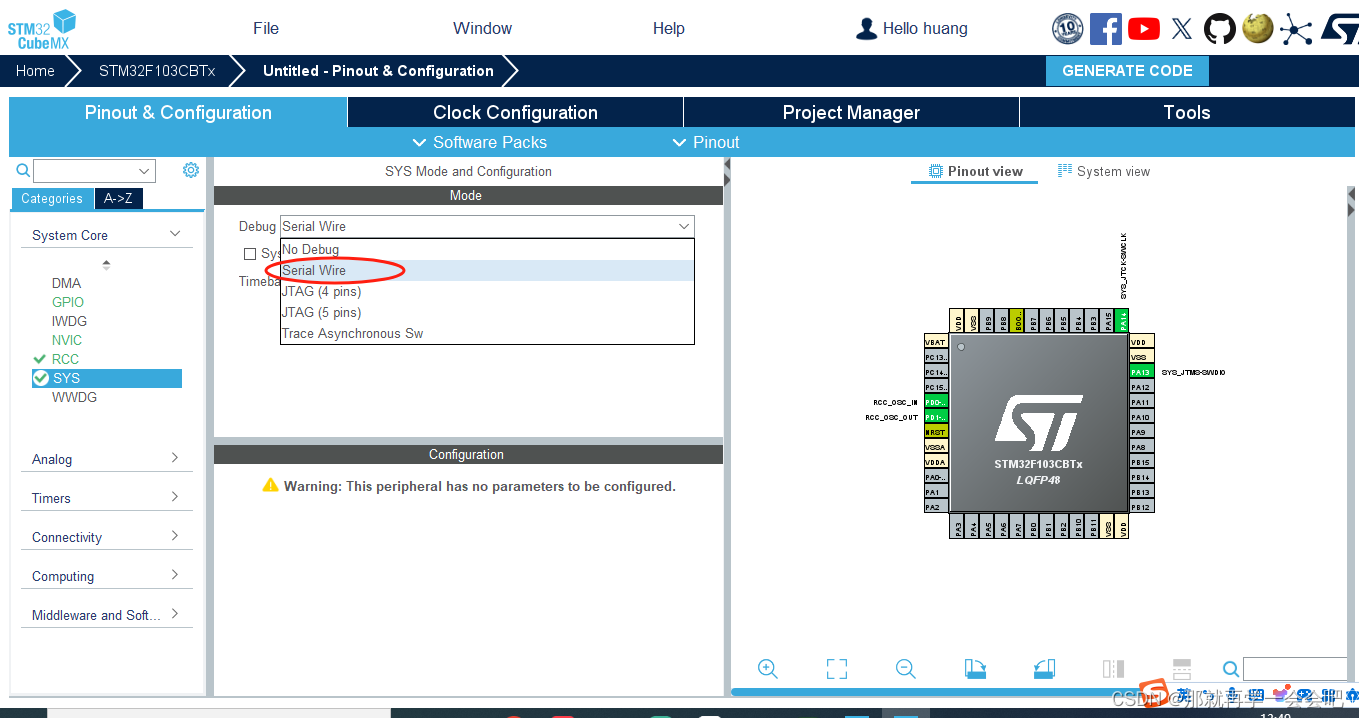Select DMA in System Core
The width and height of the screenshot is (1359, 718).
click(67, 283)
